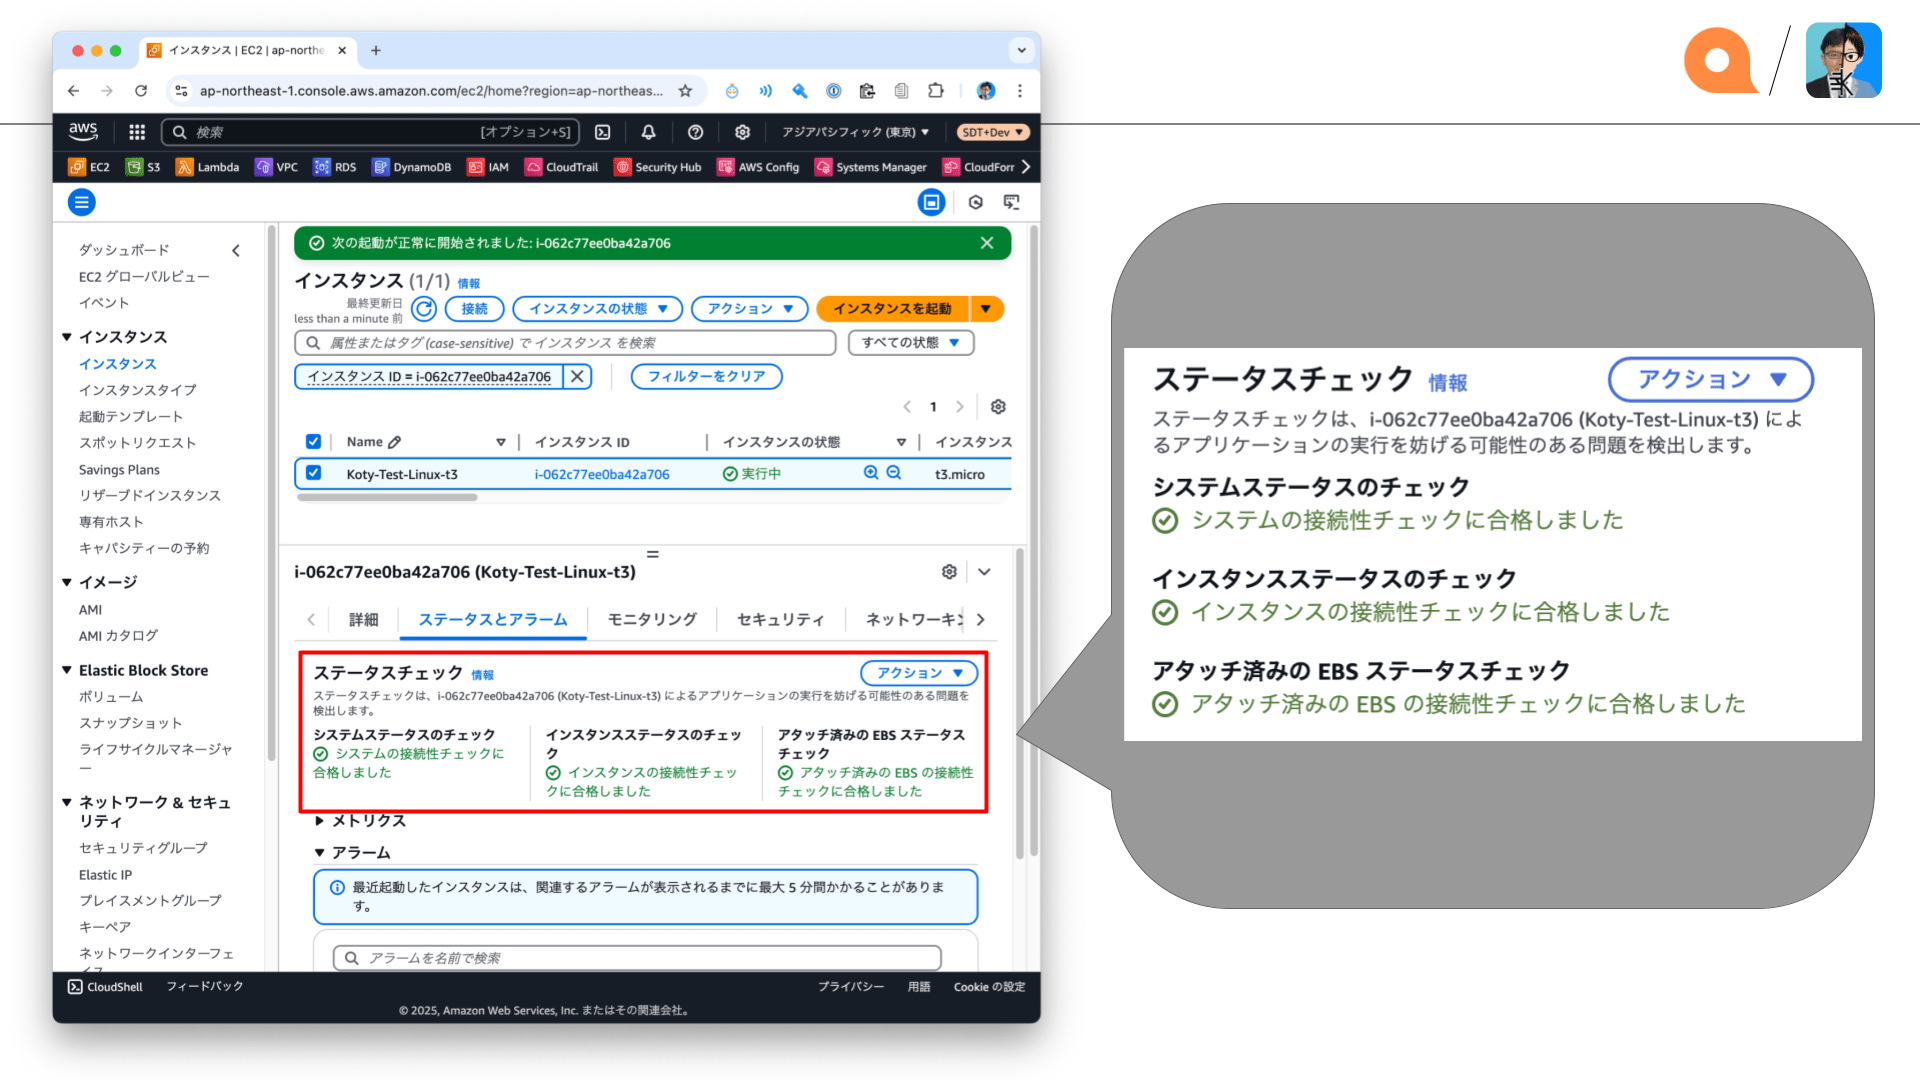Expand the Metrics section
This screenshot has width=1920, height=1080.
point(361,820)
